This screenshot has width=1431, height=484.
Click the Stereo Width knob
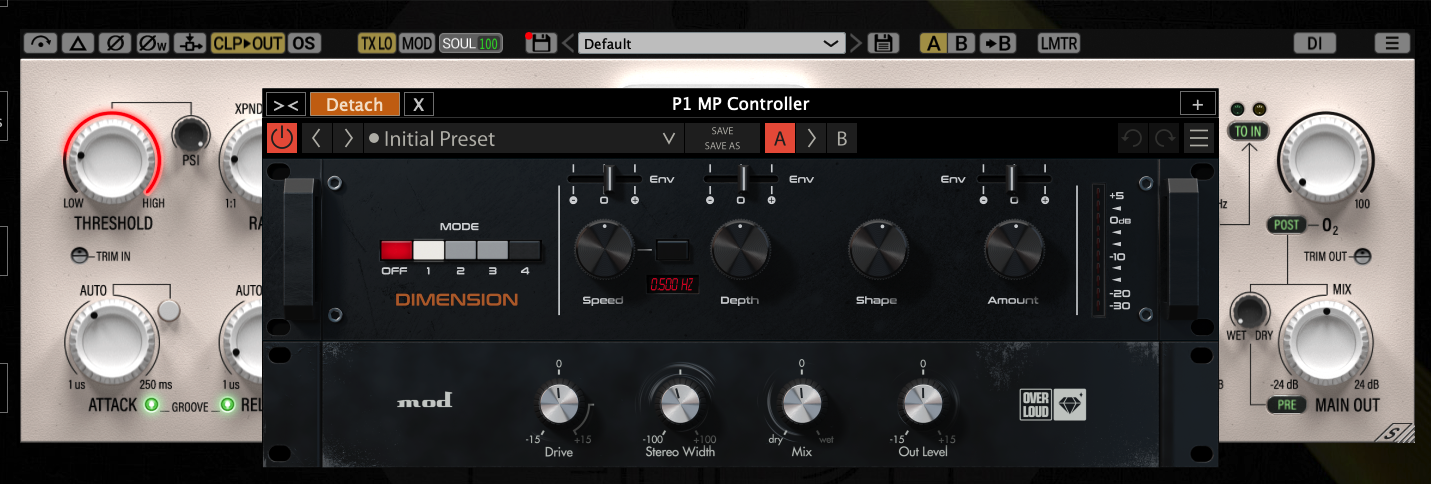tap(679, 404)
